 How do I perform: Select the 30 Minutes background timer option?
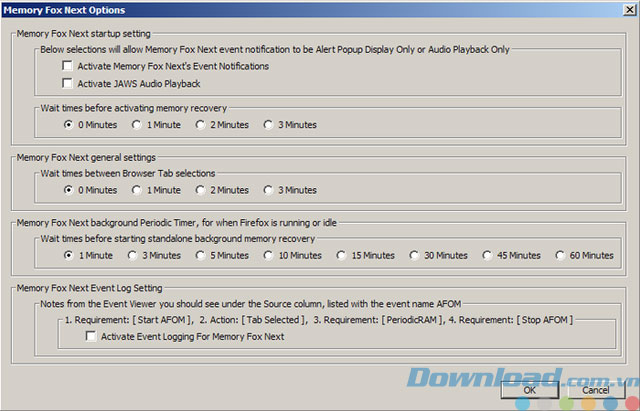coord(414,255)
